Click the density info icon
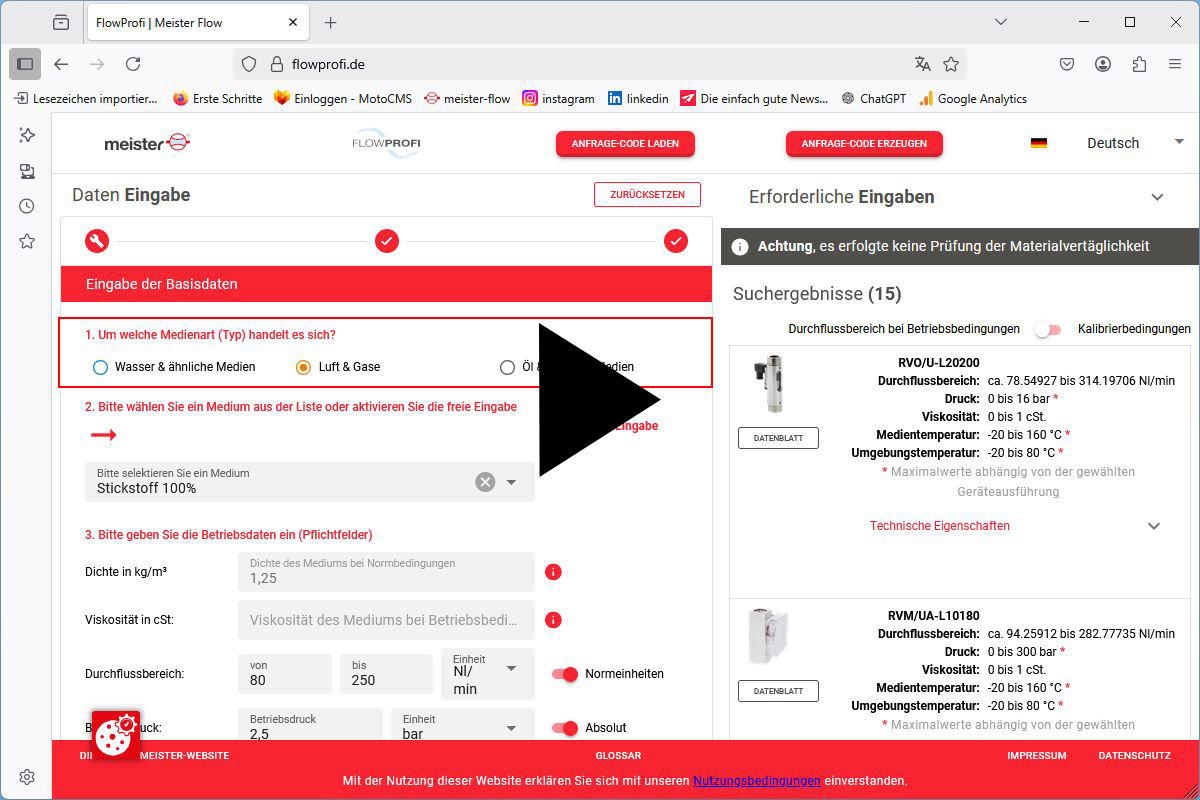Viewport: 1200px width, 800px height. tap(553, 572)
